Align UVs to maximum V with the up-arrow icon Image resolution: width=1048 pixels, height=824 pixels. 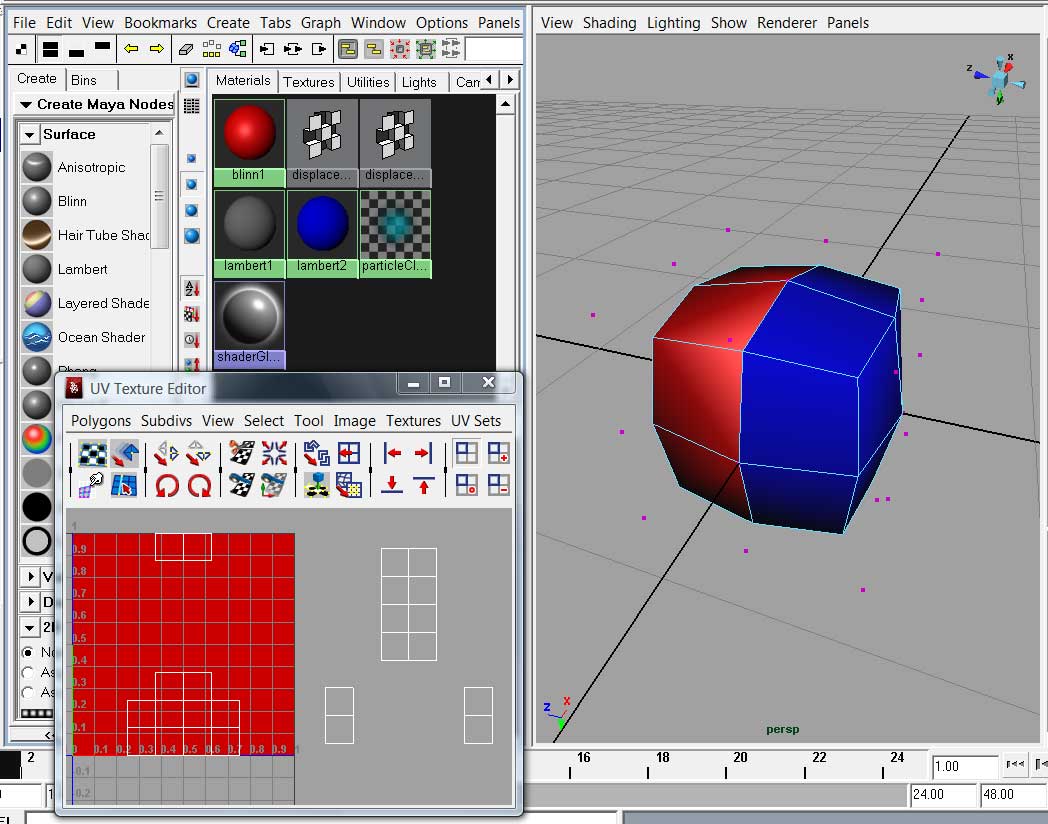coord(424,485)
